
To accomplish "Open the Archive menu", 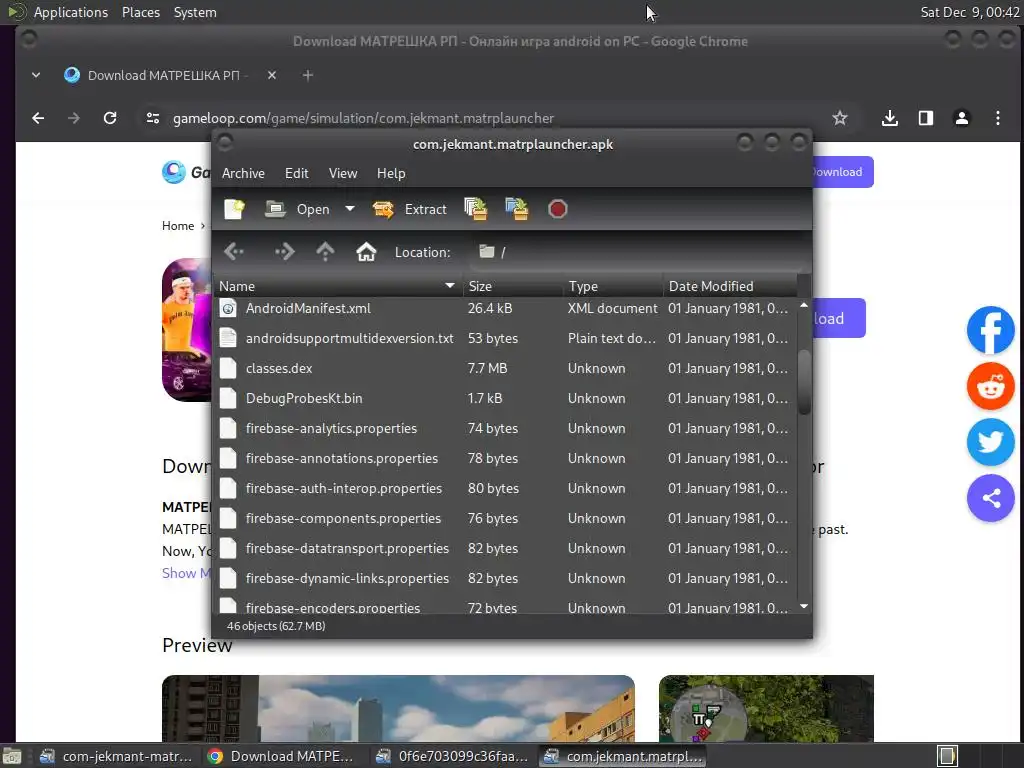I will [x=243, y=173].
